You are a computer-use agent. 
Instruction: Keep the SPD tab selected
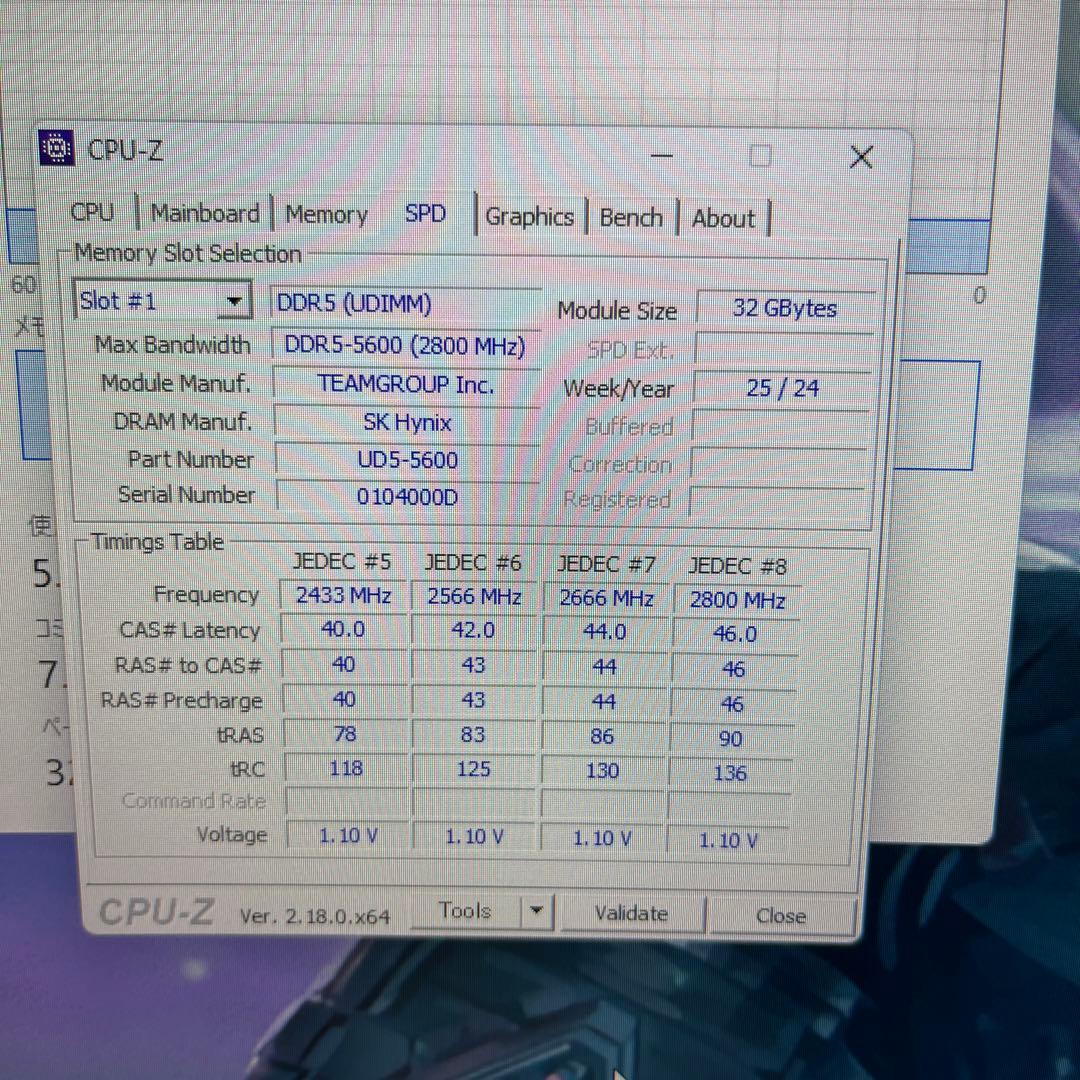pyautogui.click(x=425, y=213)
